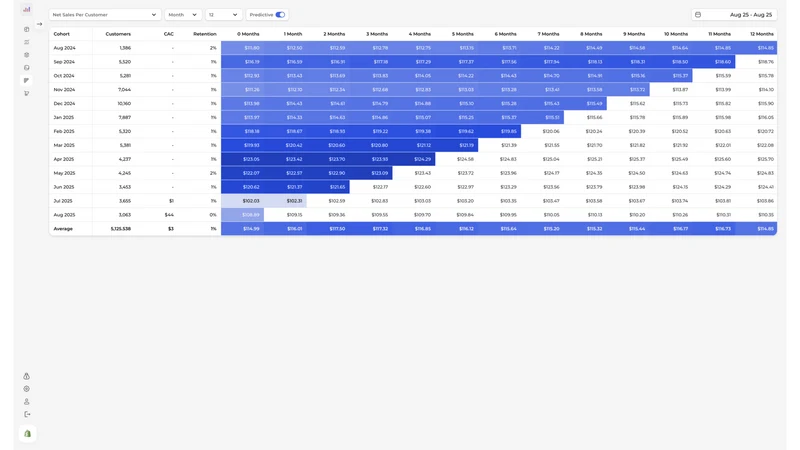Select the Jan 2025 cohort row label
Screen dimensions: 800x450
[x=64, y=117]
